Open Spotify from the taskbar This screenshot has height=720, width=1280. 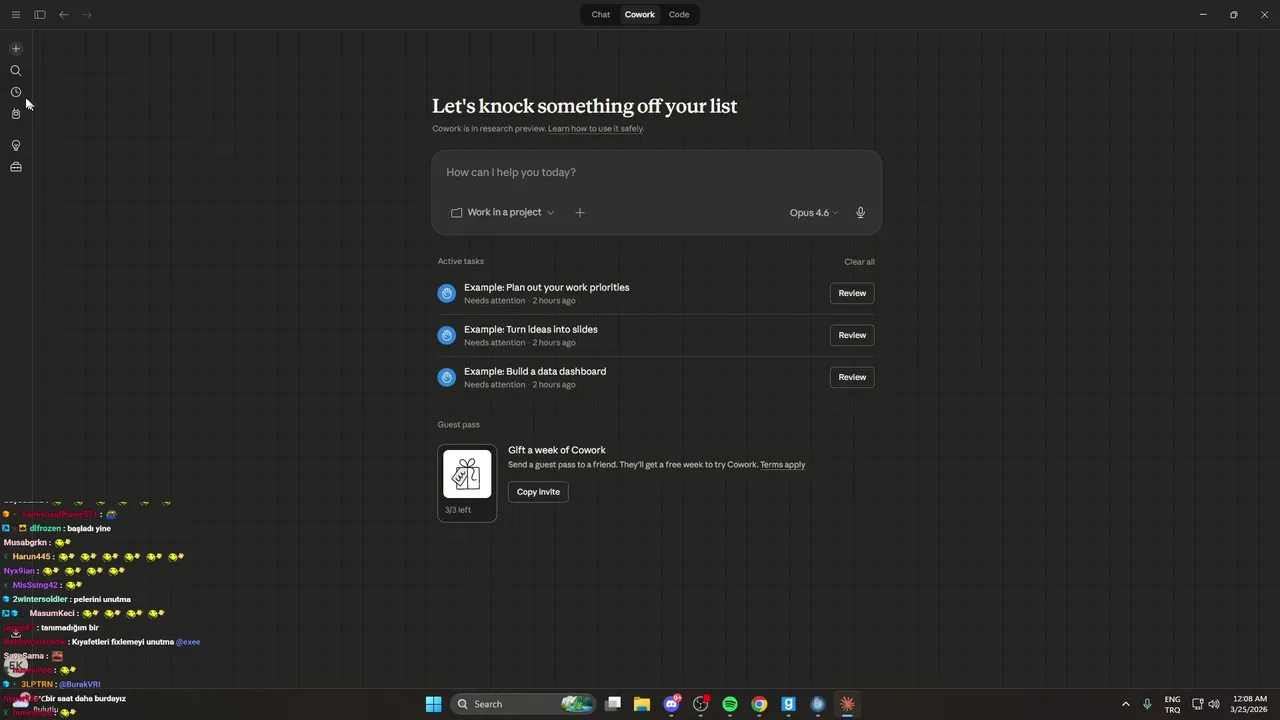(730, 704)
